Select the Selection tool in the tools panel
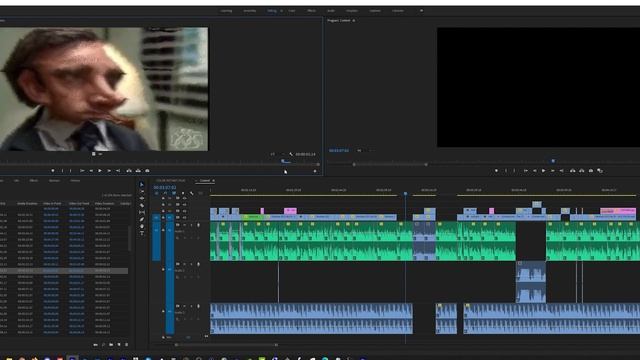 [x=142, y=184]
